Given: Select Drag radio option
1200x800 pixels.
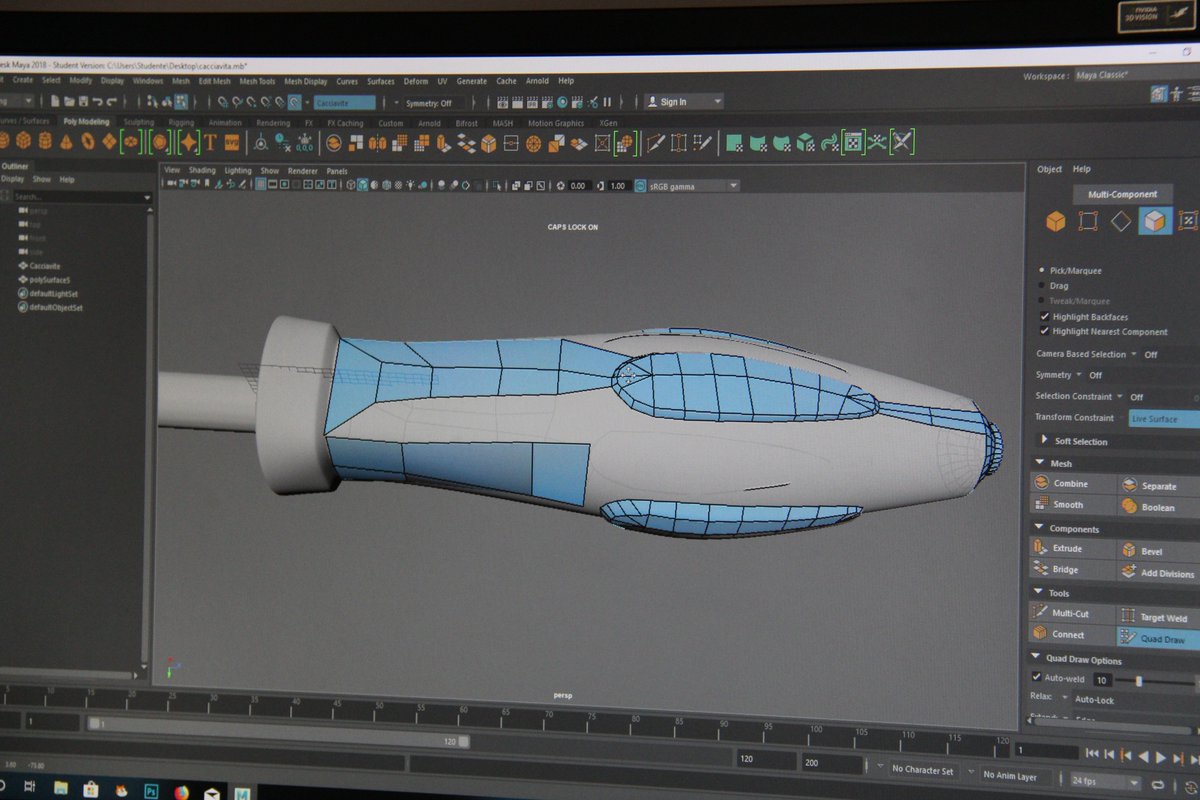Looking at the screenshot, I should (x=1042, y=285).
